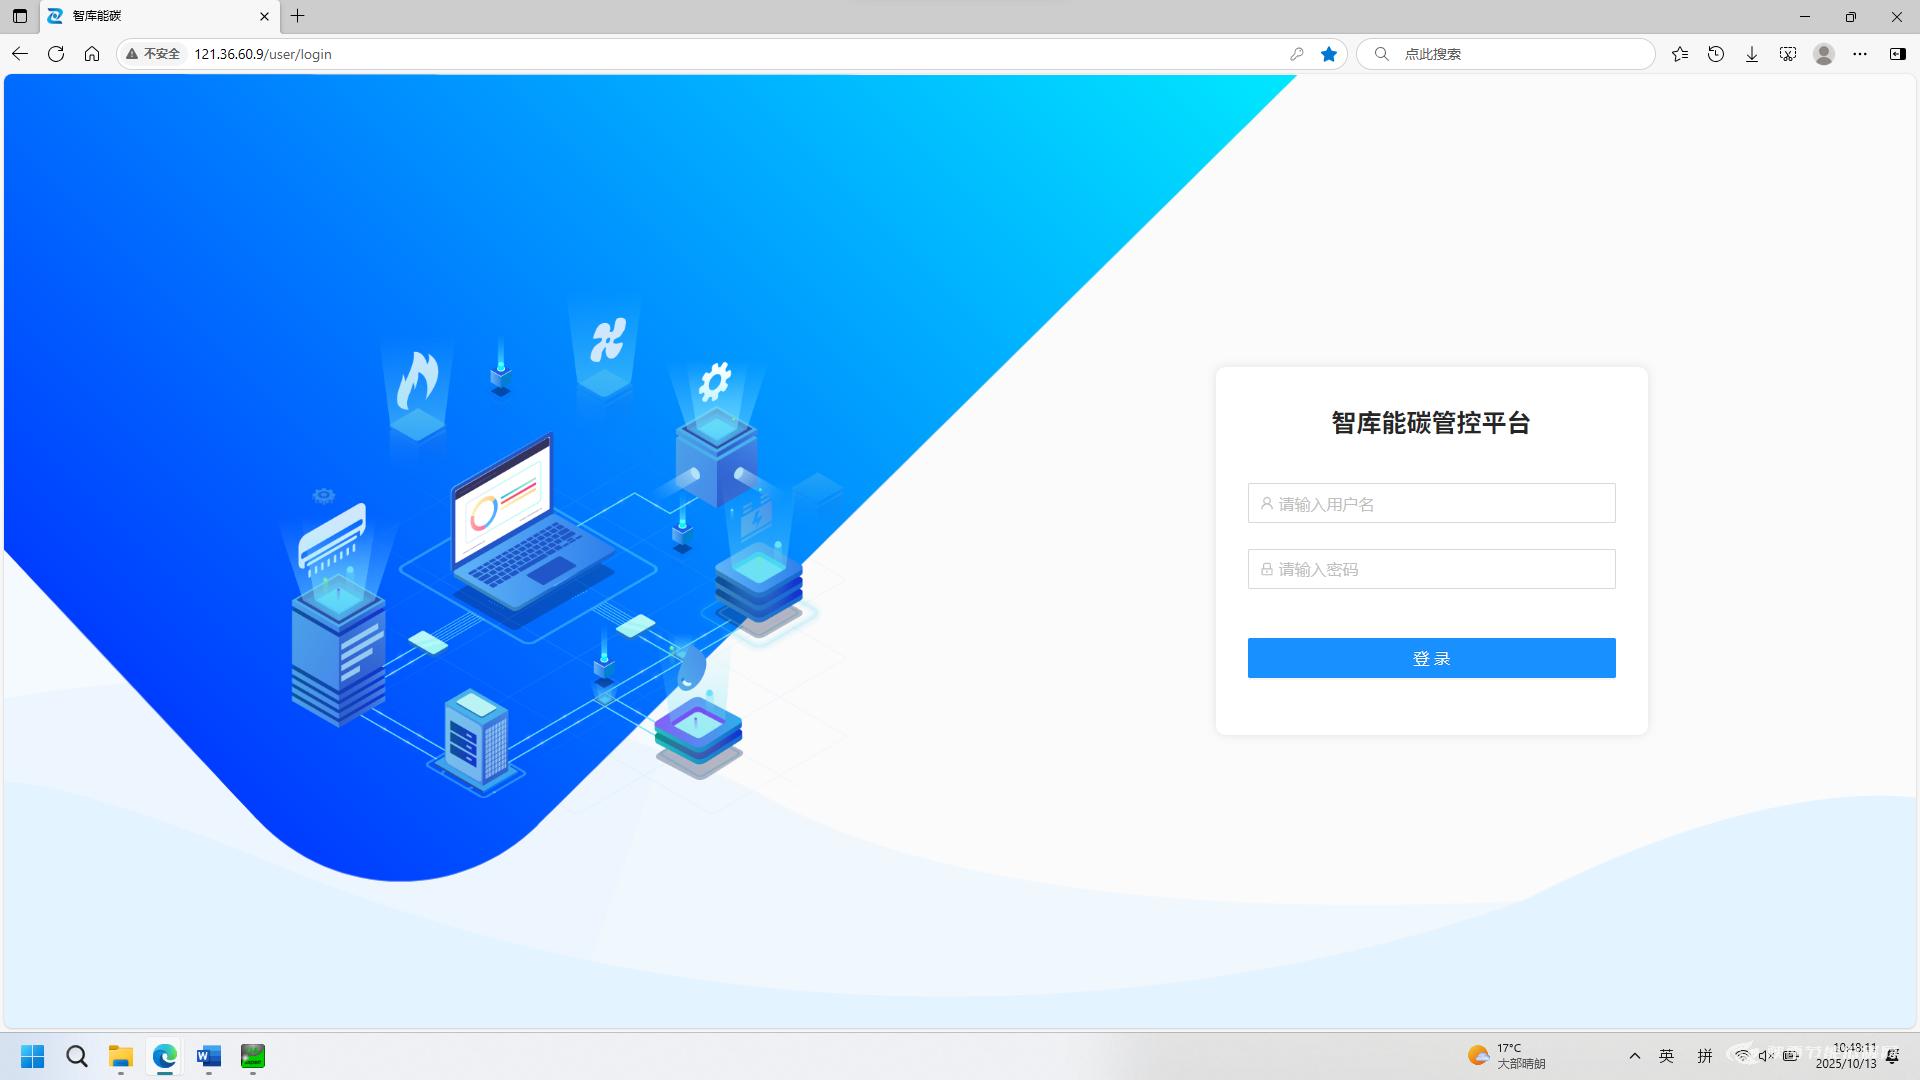Open Word from the taskbar
Viewport: 1920px width, 1080px height.
[x=209, y=1056]
